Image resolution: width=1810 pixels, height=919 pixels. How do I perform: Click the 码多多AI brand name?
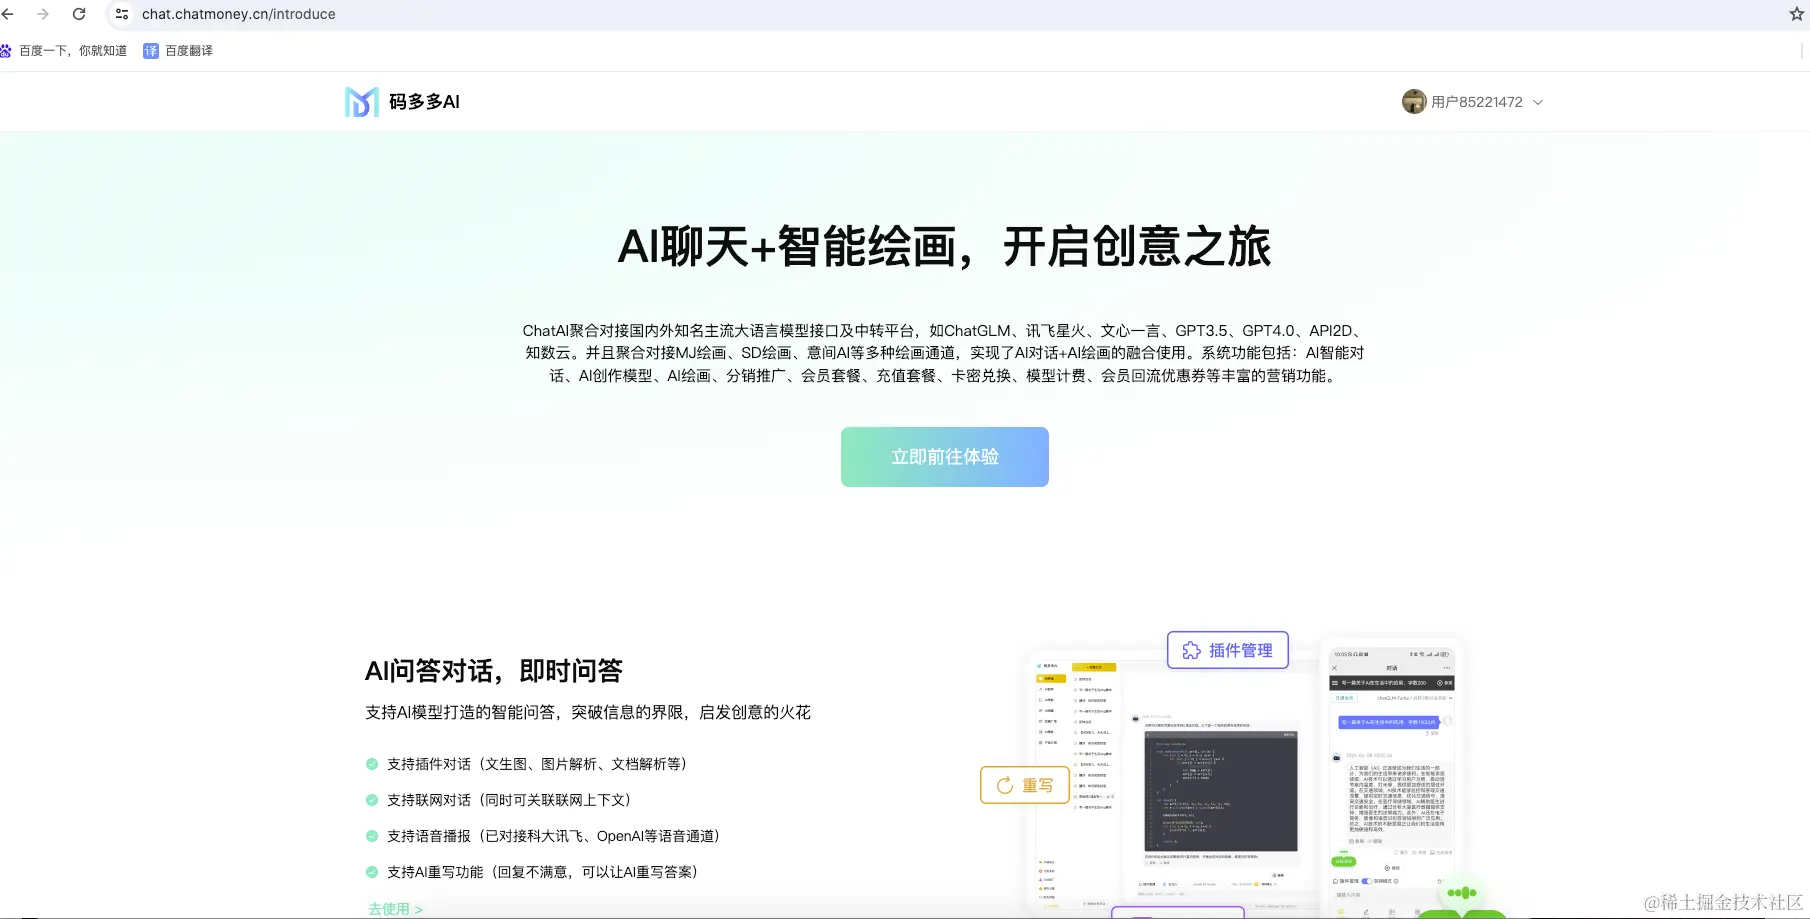[x=424, y=102]
